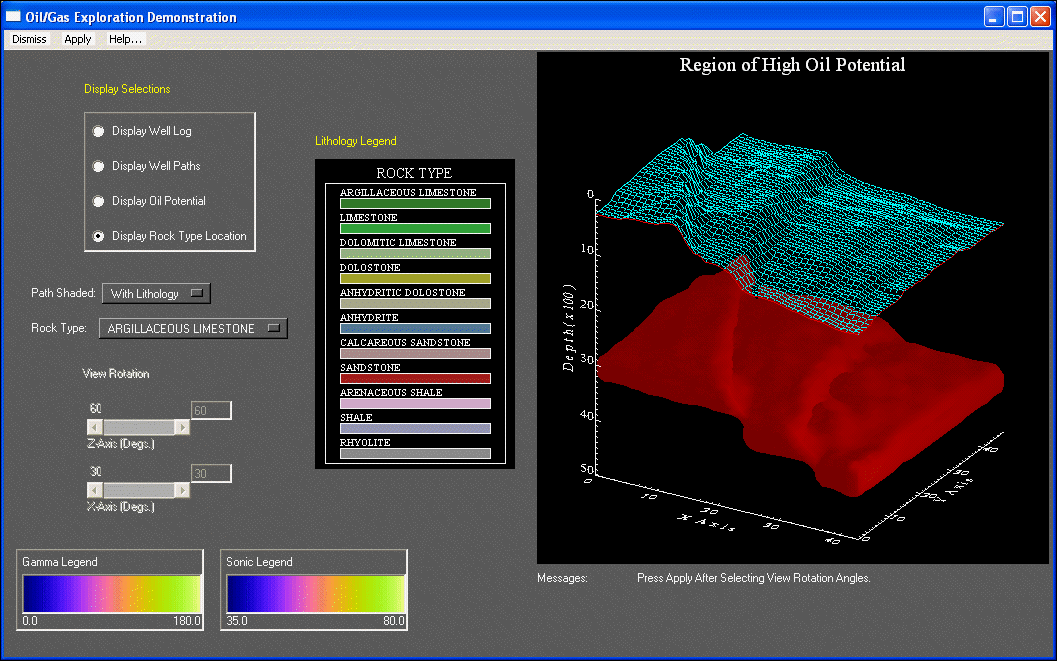Viewport: 1057px width, 661px height.
Task: Click the X-Axis degrees value field
Action: pyautogui.click(x=211, y=473)
